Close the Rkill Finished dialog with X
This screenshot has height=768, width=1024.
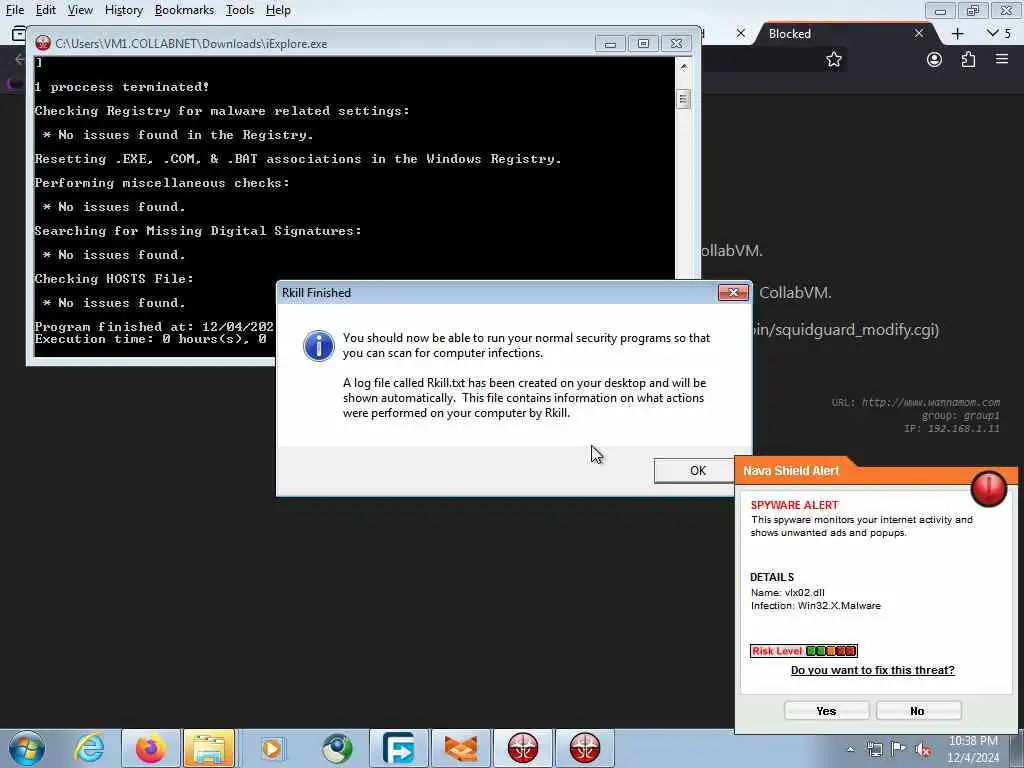733,293
